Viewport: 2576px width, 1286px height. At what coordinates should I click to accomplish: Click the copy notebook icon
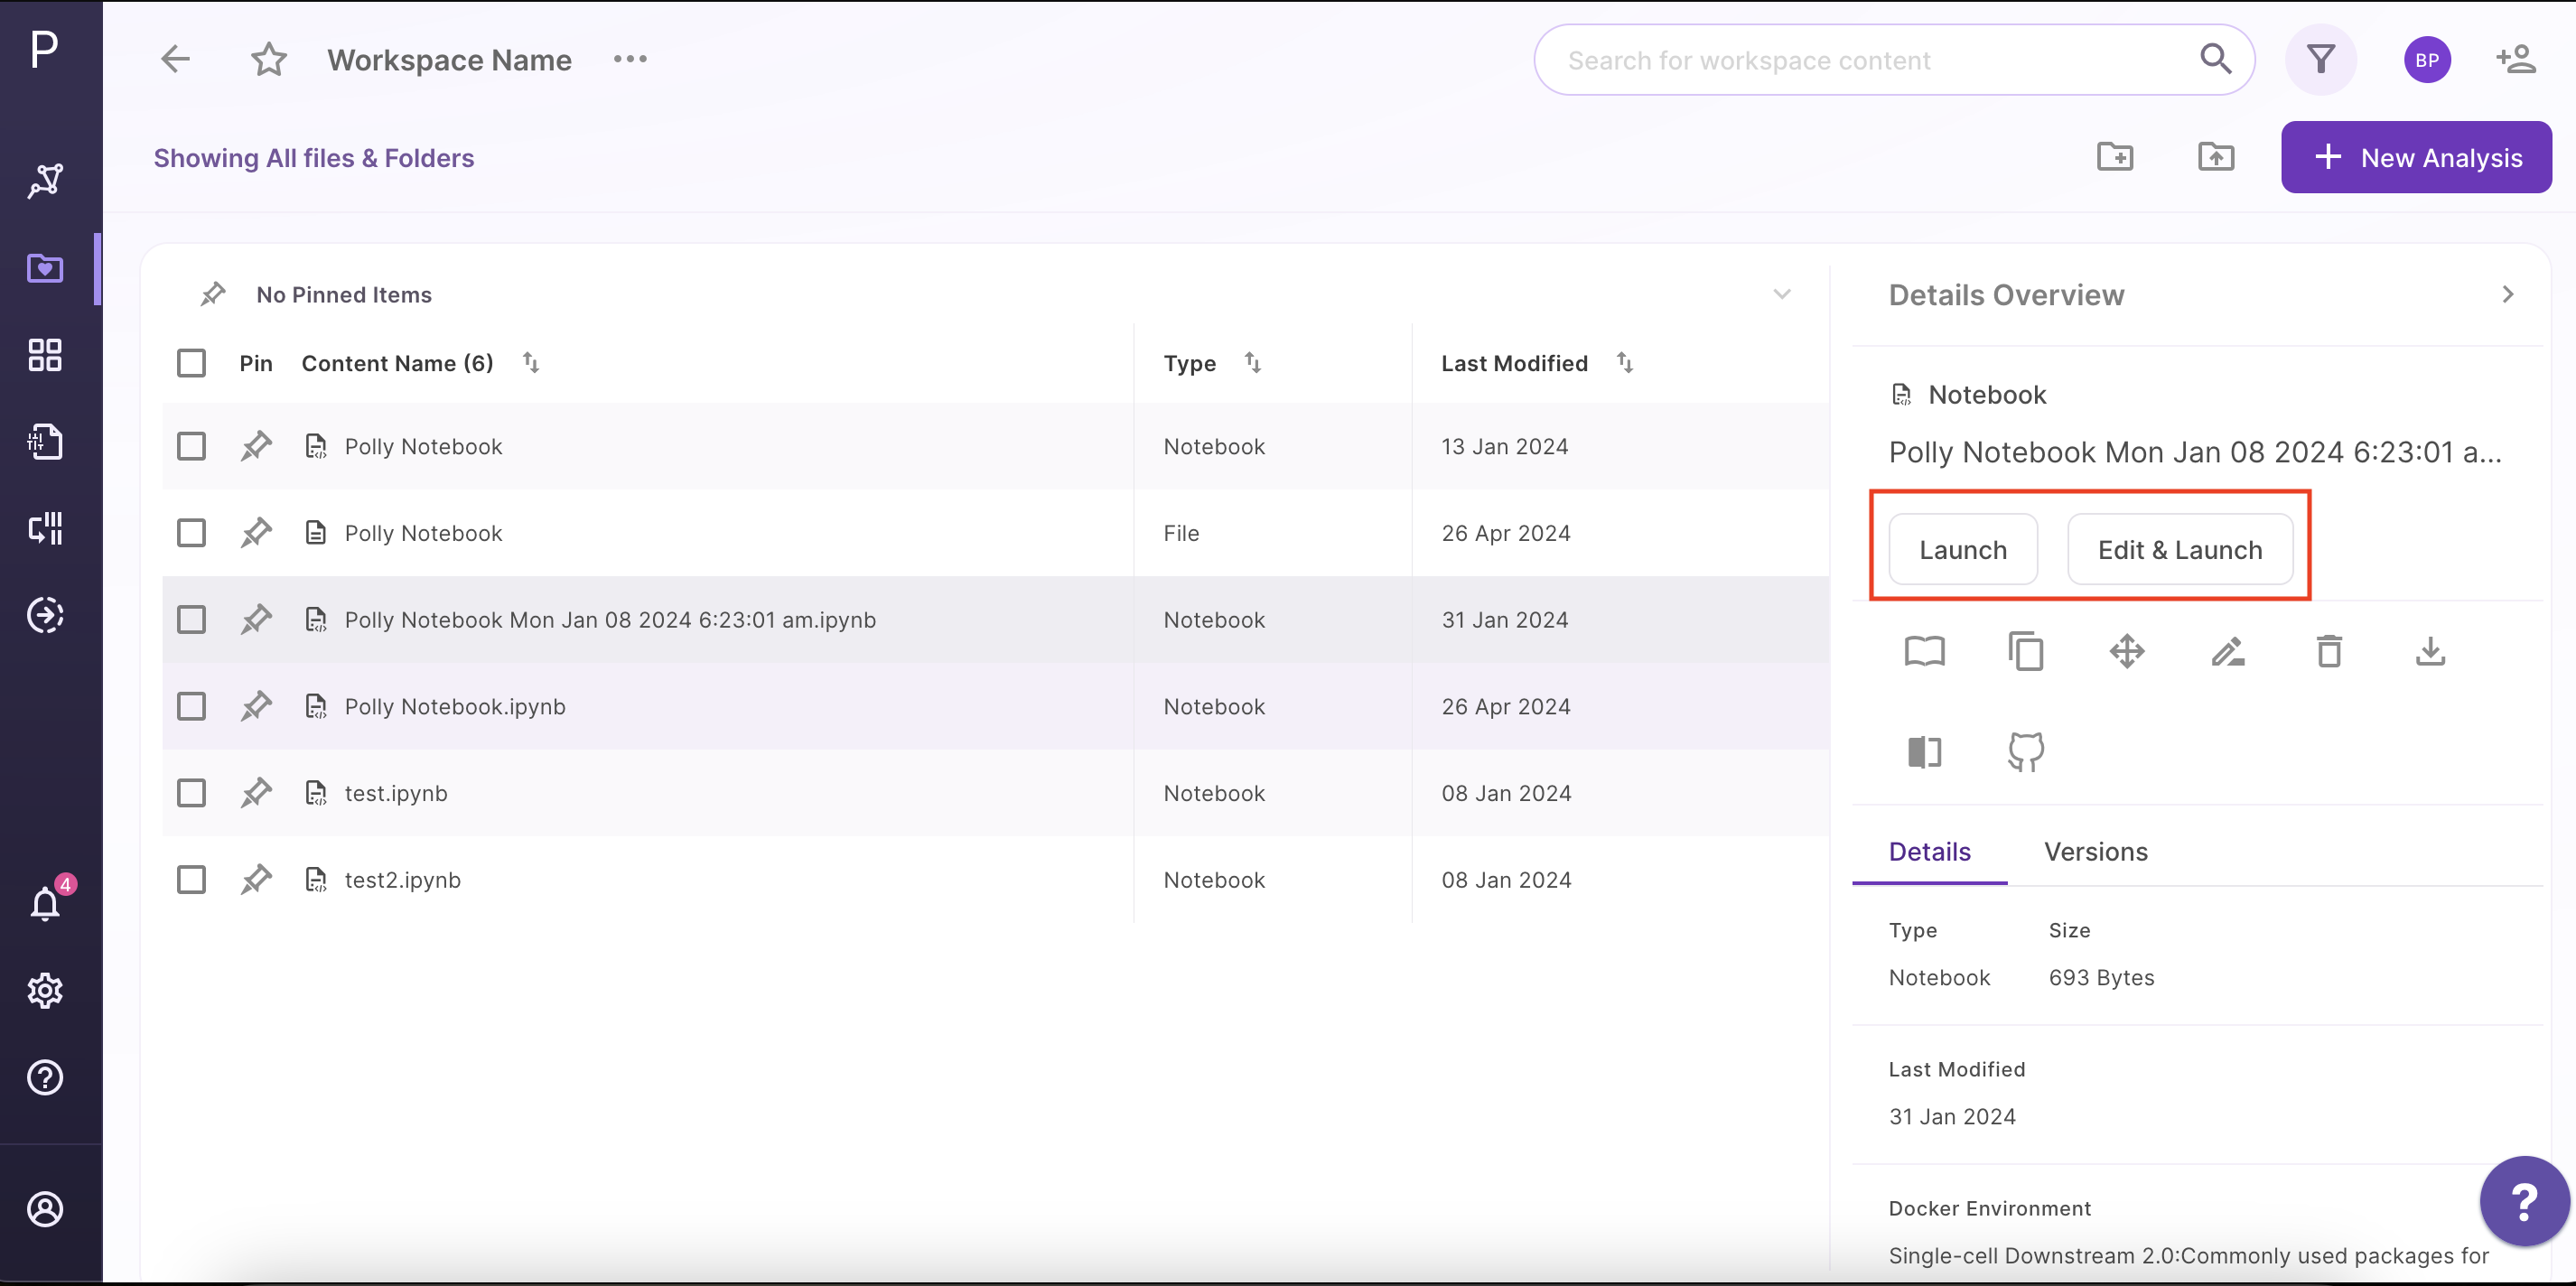click(x=2025, y=652)
